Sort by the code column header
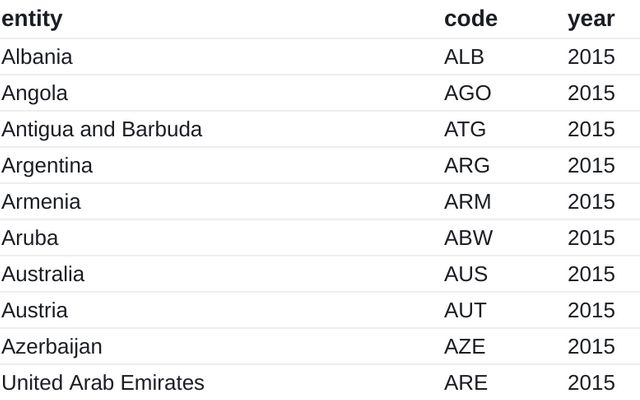The image size is (640, 400). tap(470, 19)
